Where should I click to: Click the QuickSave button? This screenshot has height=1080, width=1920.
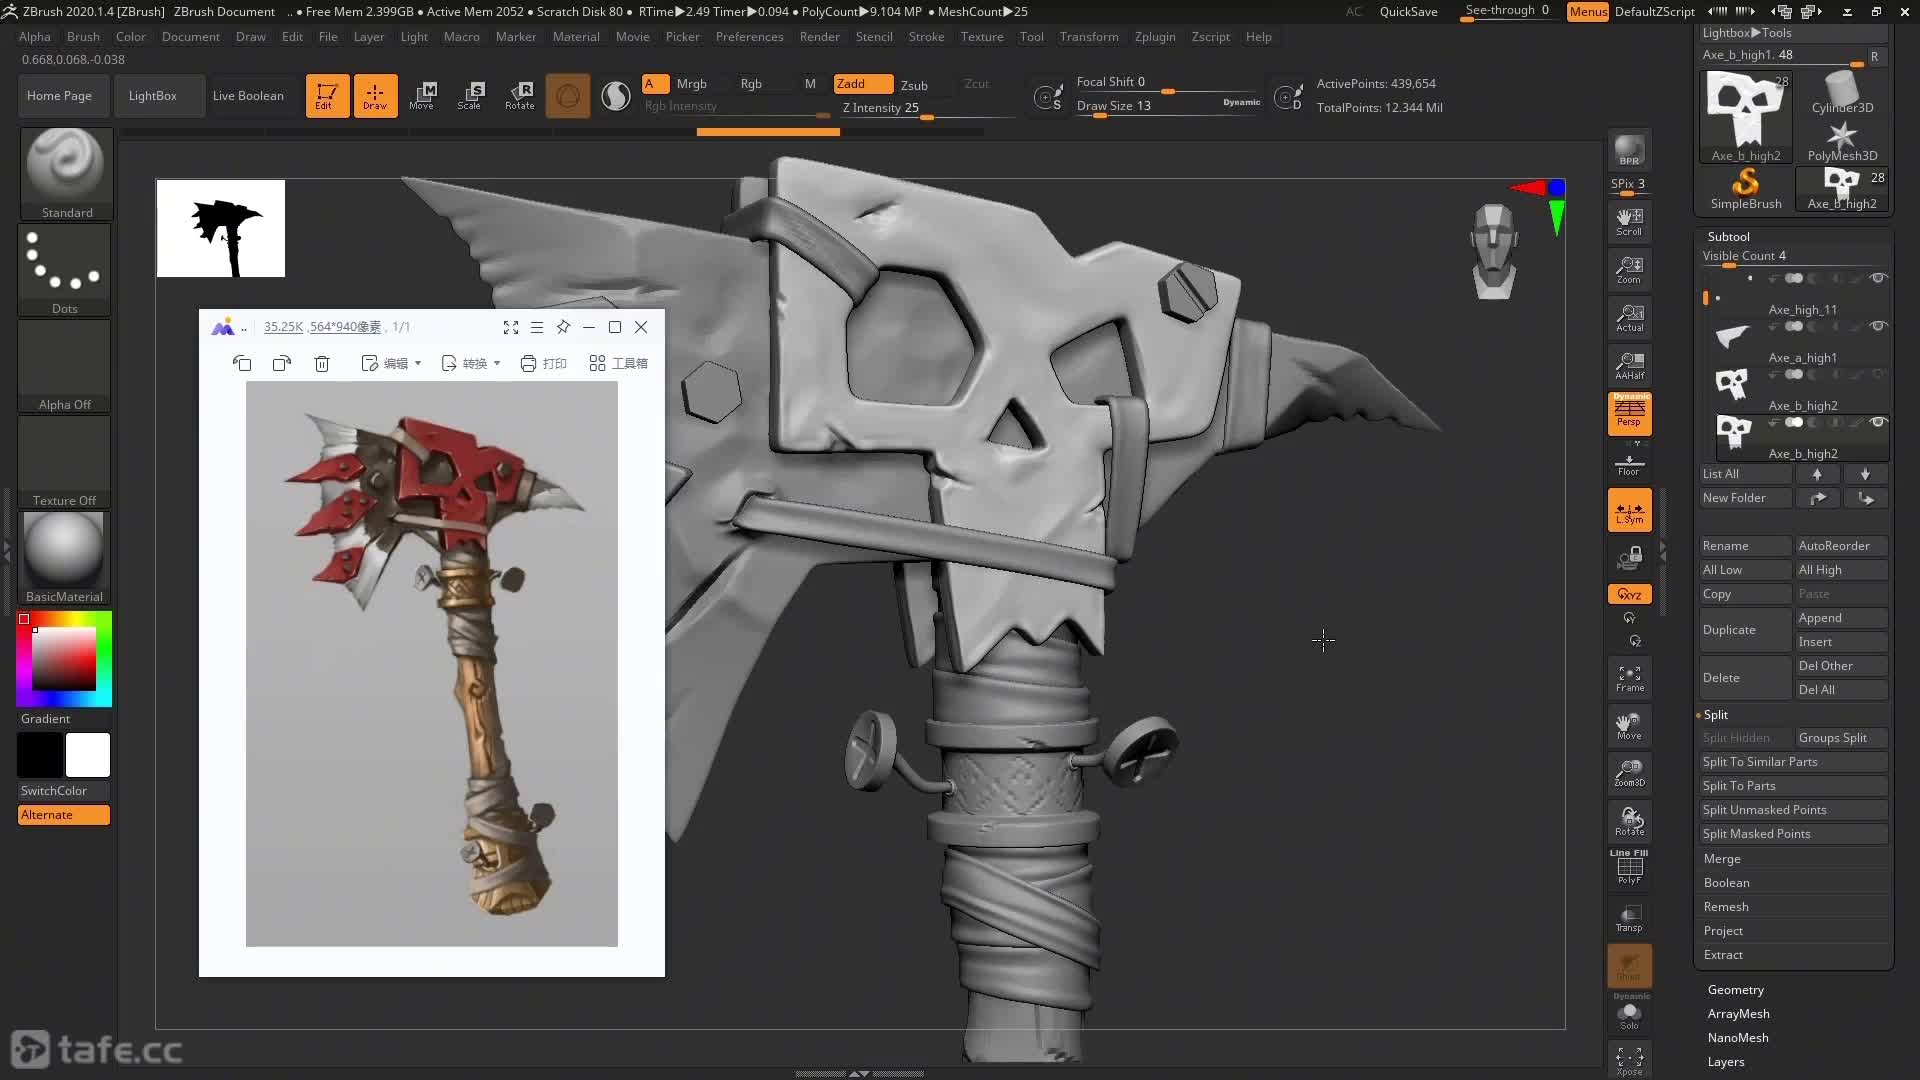(1408, 12)
